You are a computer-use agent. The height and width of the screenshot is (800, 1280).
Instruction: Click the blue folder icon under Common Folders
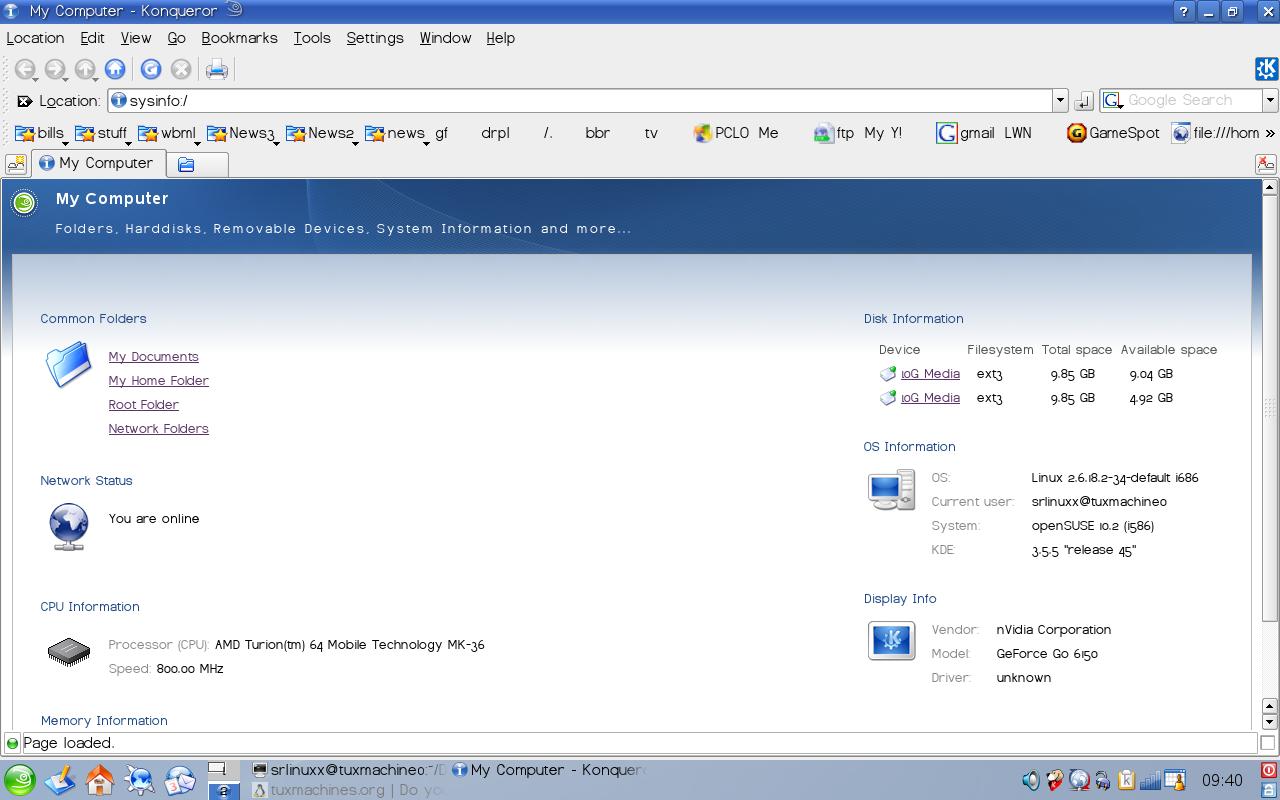68,365
